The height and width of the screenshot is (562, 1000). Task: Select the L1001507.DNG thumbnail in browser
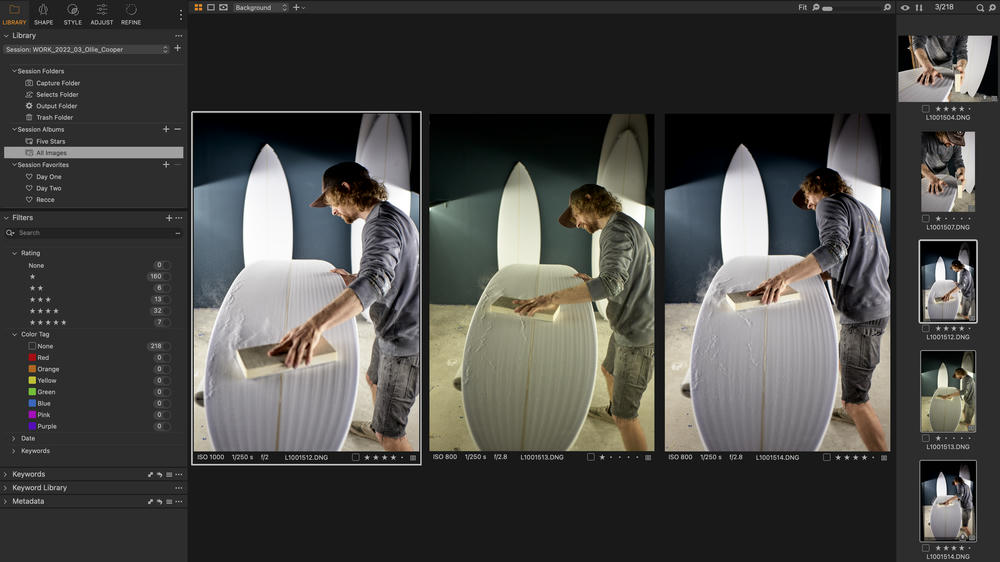[x=947, y=171]
